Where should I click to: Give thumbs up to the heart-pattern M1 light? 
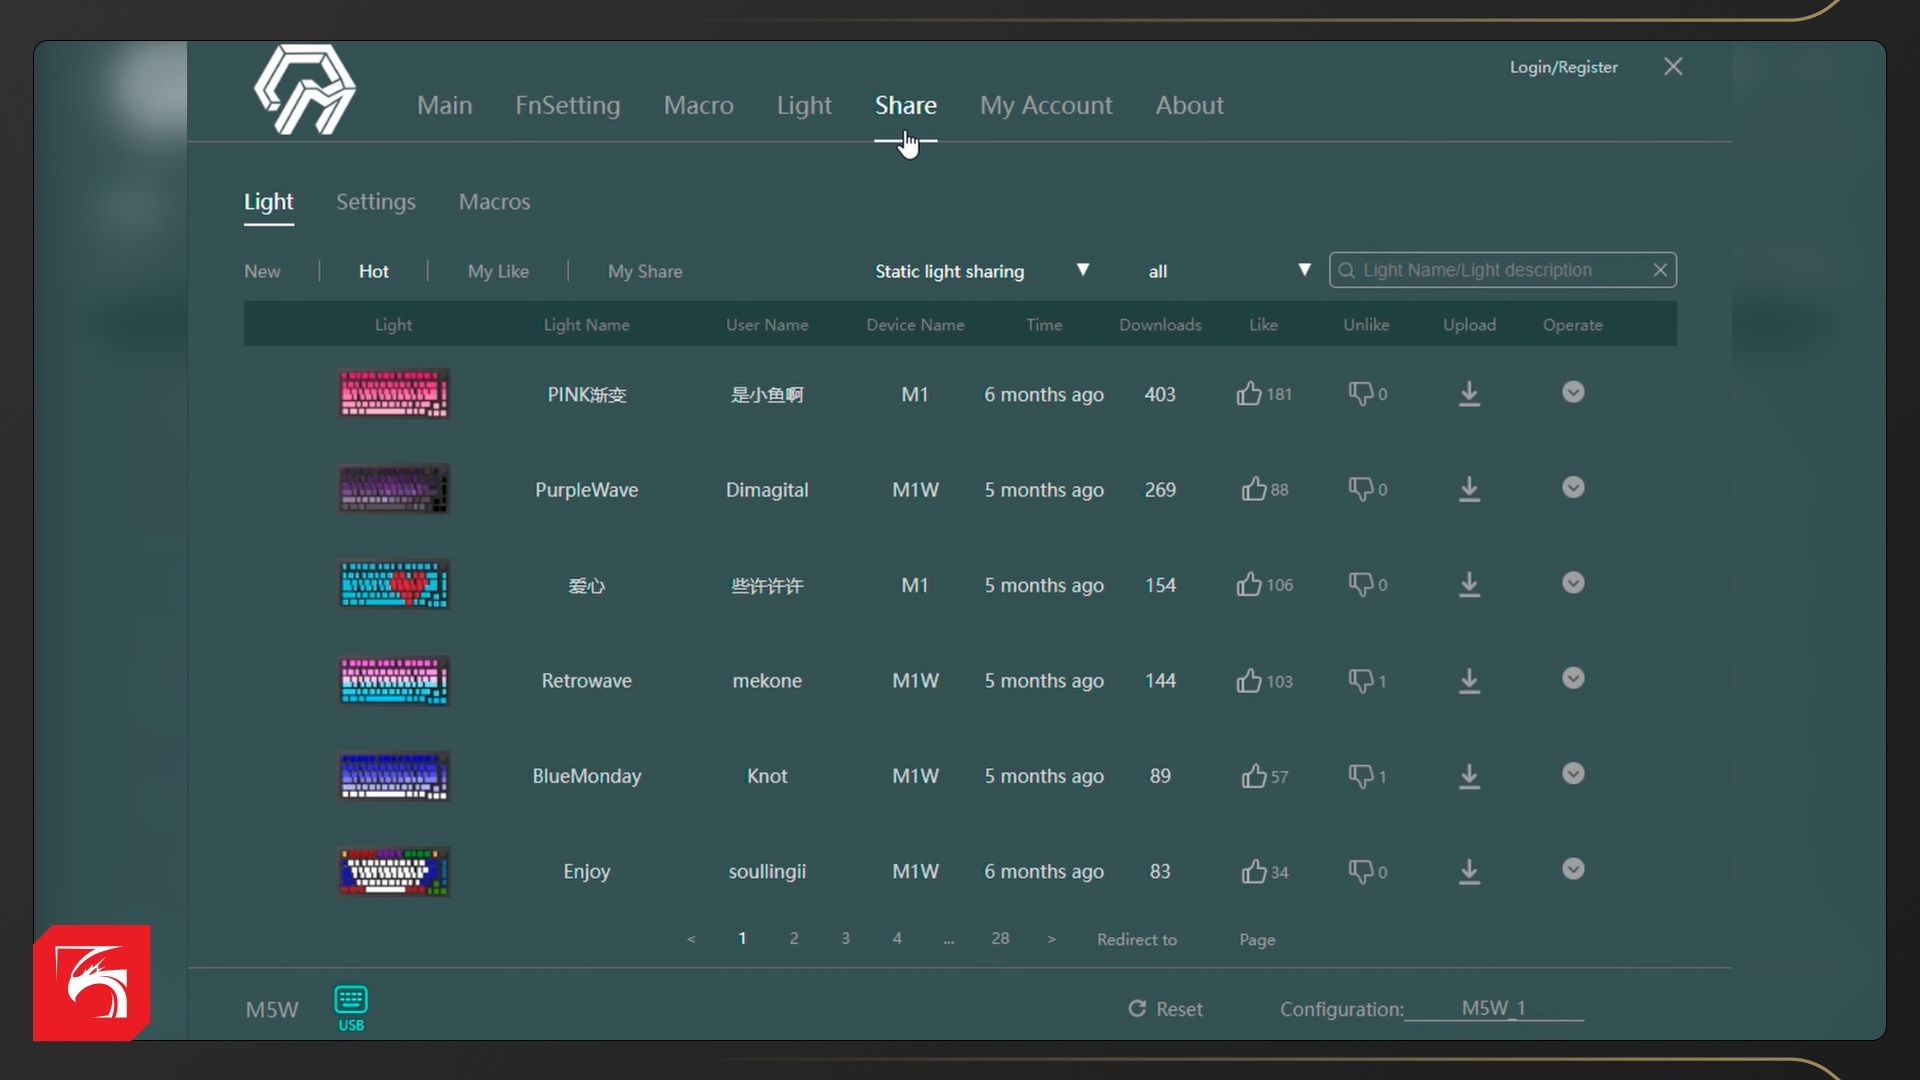(x=1249, y=585)
